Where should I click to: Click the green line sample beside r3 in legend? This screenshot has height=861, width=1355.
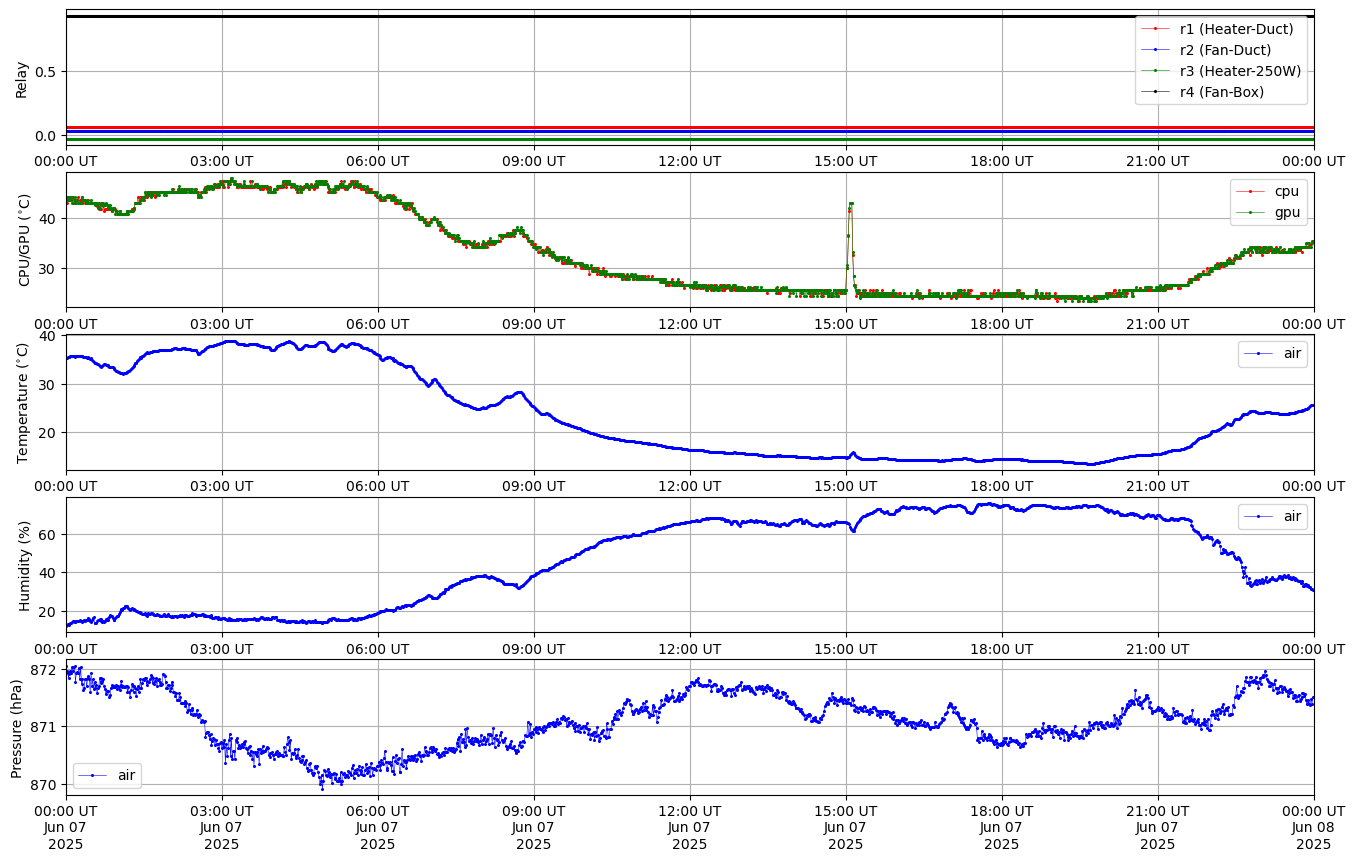1155,70
